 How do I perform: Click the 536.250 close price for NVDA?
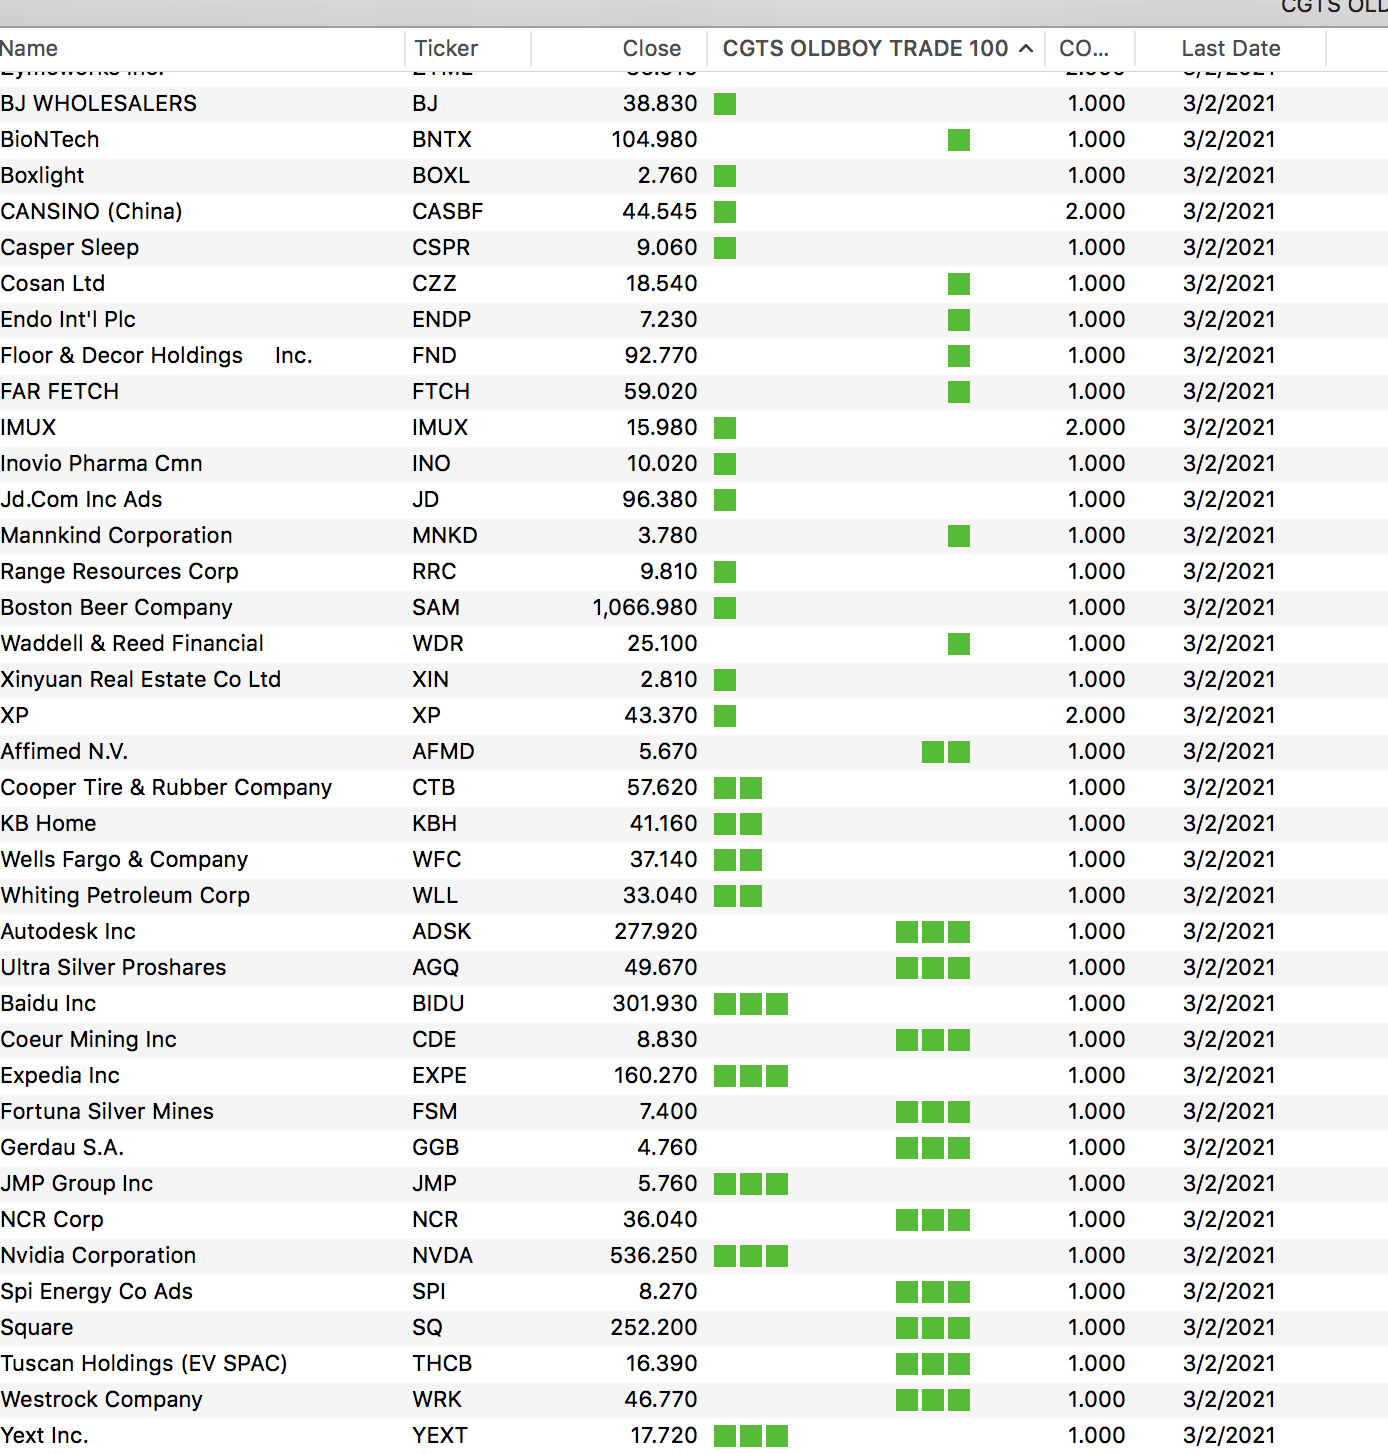tap(654, 1256)
